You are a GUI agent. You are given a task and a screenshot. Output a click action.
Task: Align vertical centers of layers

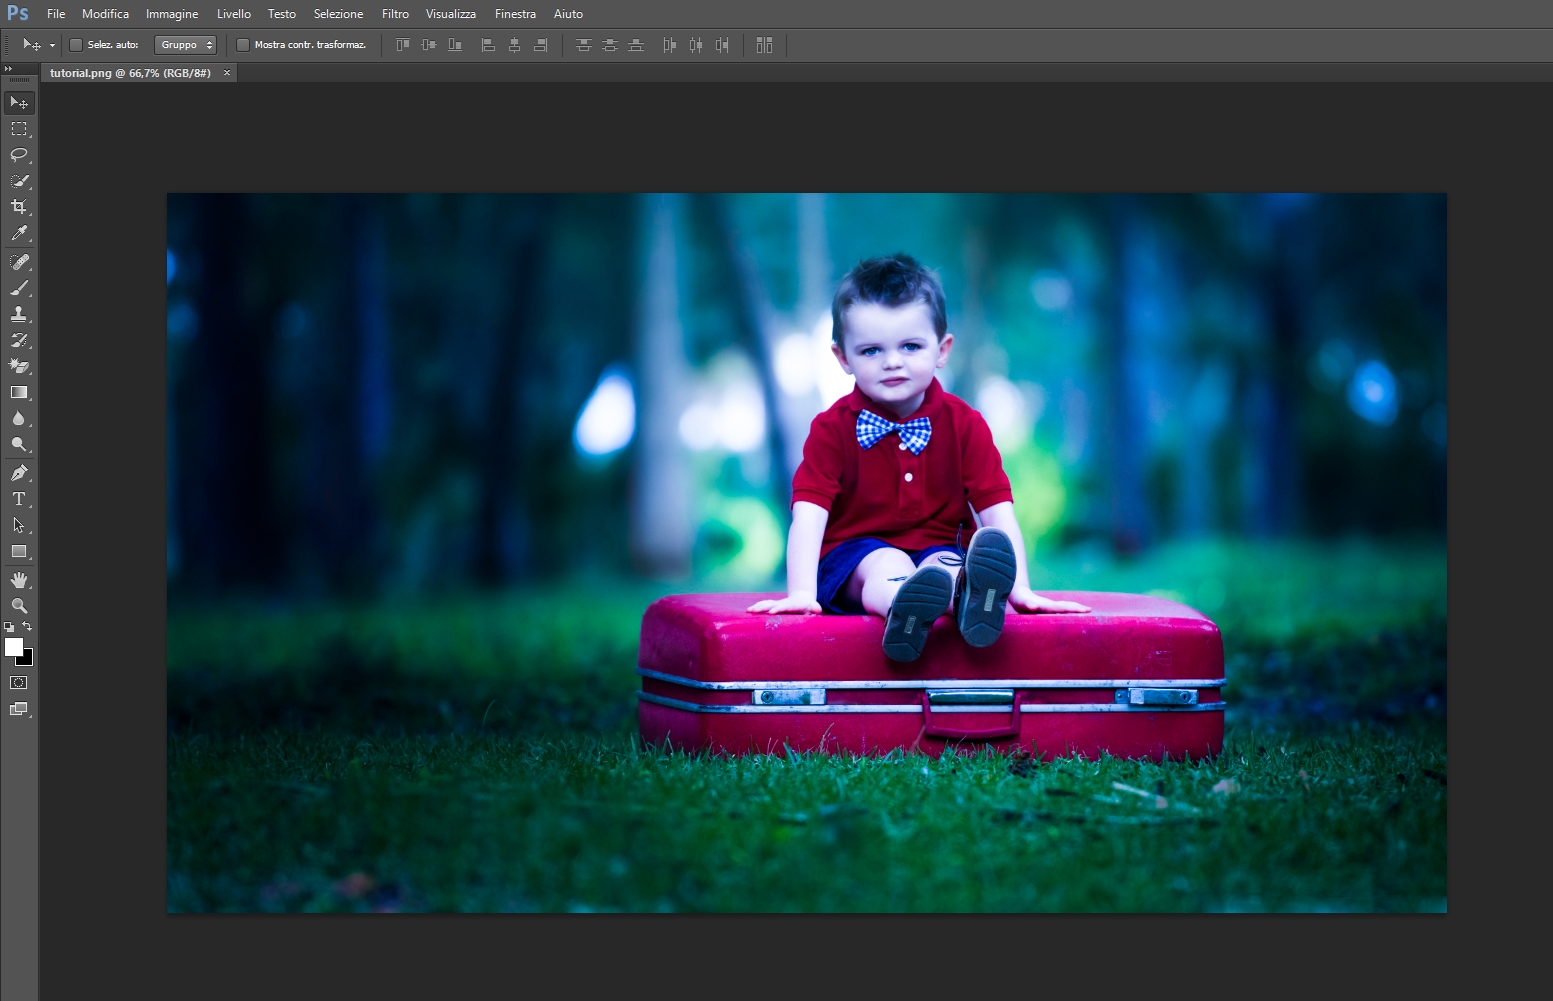point(429,45)
